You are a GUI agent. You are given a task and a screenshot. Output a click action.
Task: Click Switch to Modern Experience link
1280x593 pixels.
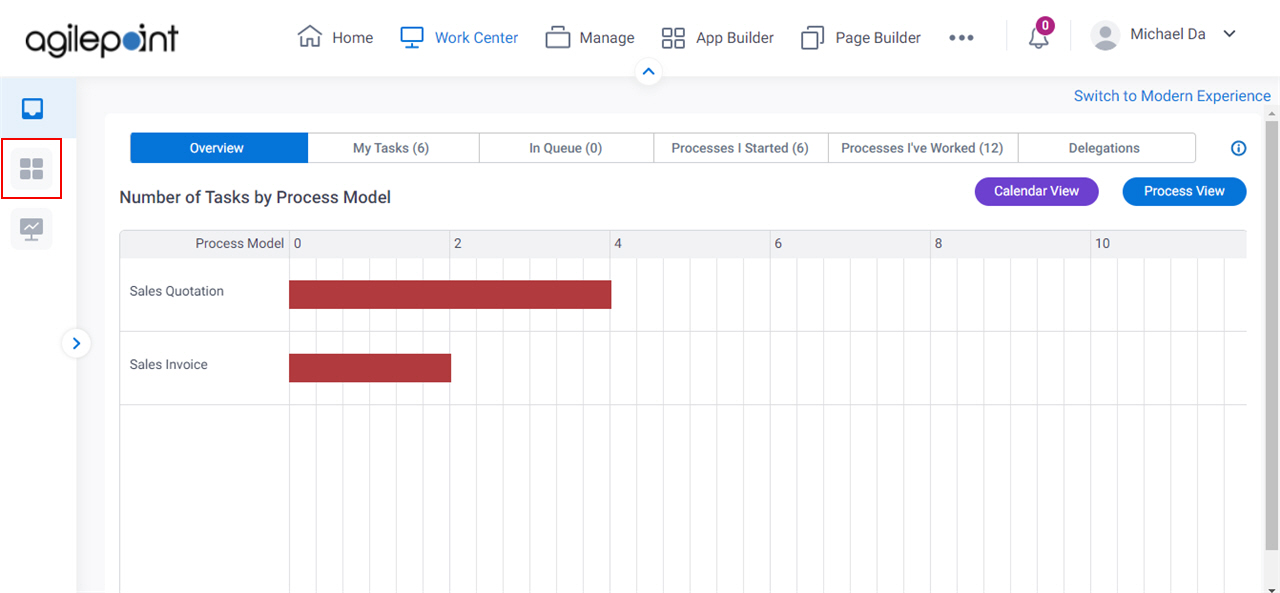(x=1172, y=96)
